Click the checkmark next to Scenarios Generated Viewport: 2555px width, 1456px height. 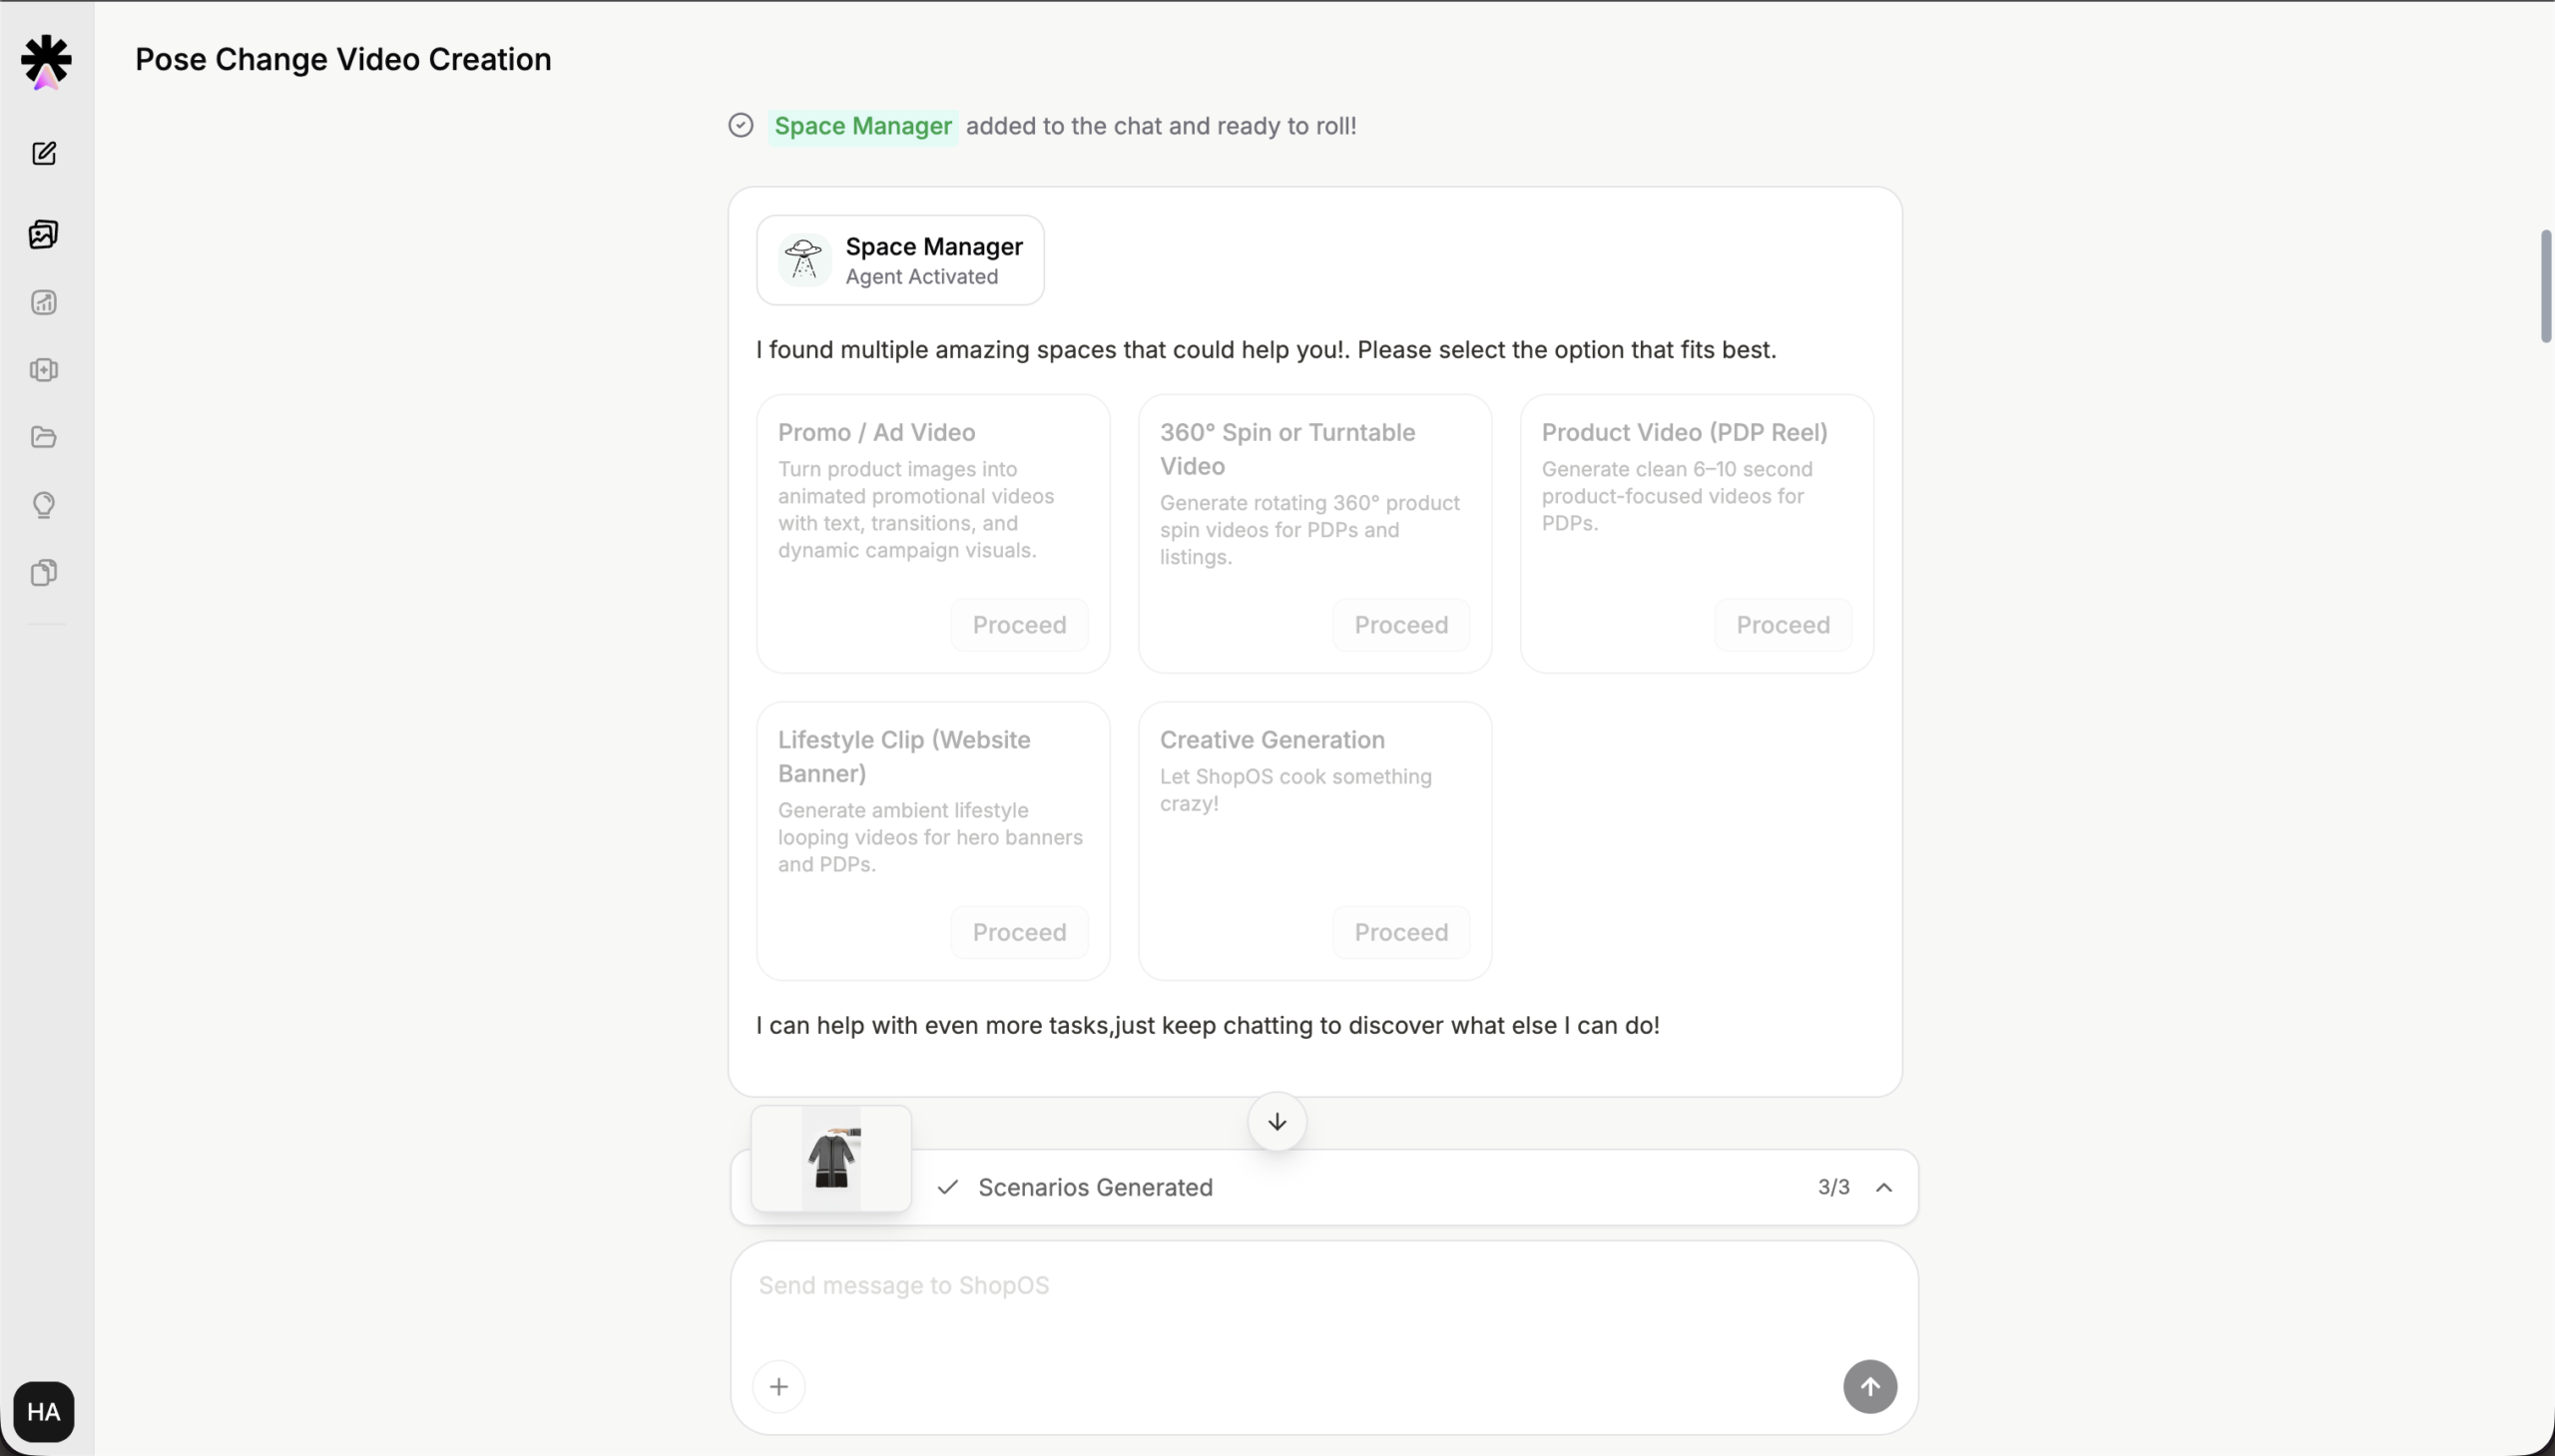coord(948,1187)
